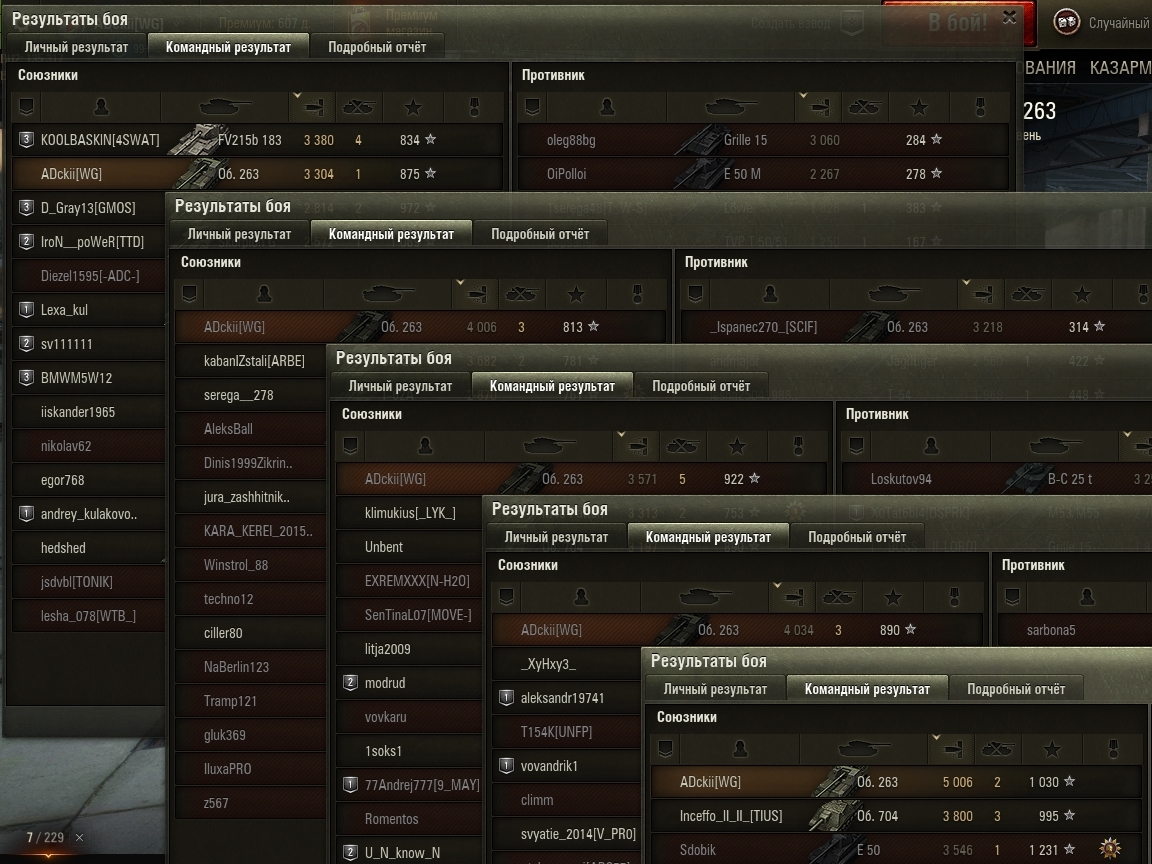Click platoon number badge next to modrud
The width and height of the screenshot is (1152, 864).
(350, 683)
